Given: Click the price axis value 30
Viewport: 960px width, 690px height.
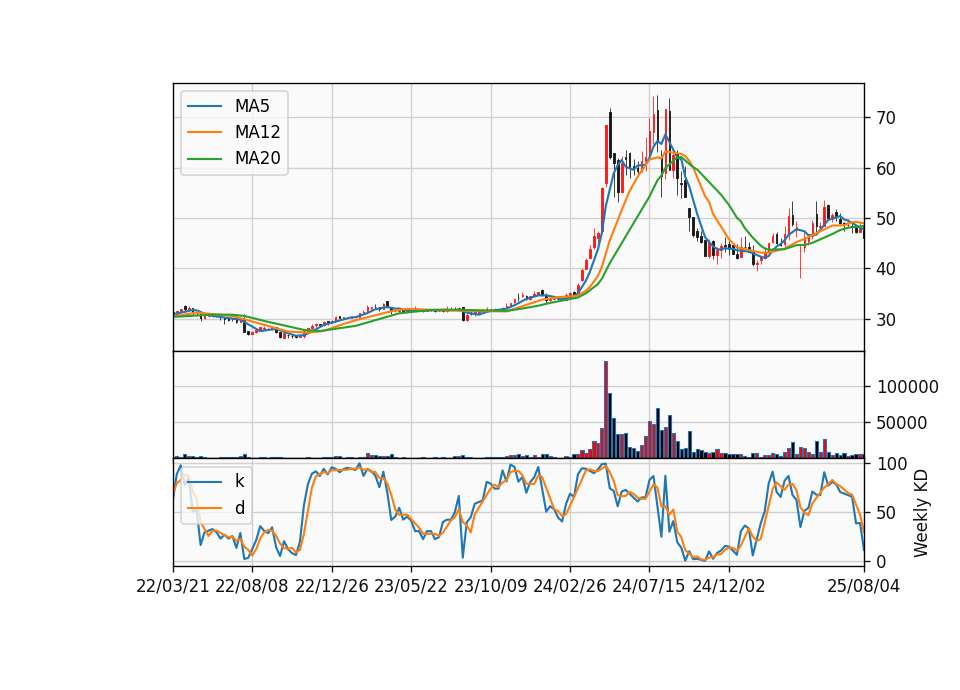Looking at the screenshot, I should pos(886,320).
